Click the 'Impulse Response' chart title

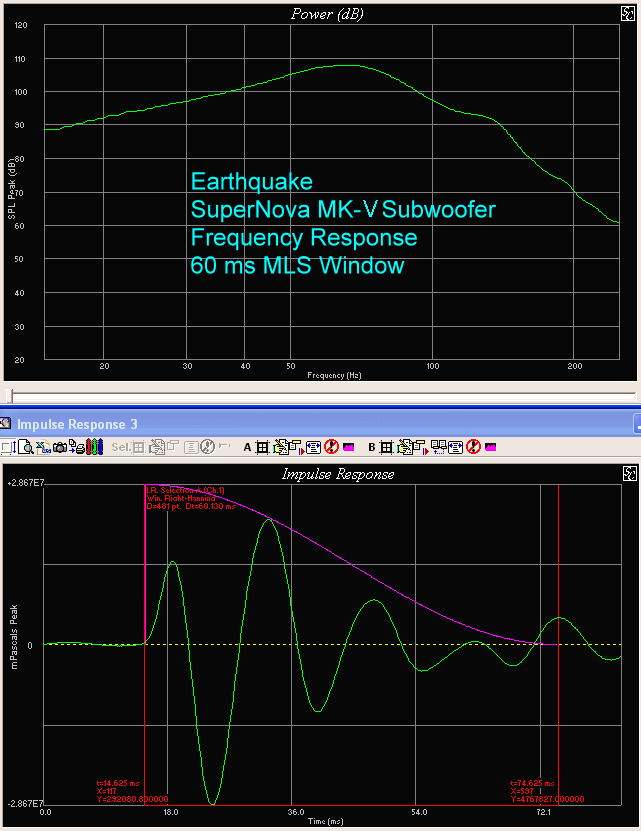(x=338, y=474)
